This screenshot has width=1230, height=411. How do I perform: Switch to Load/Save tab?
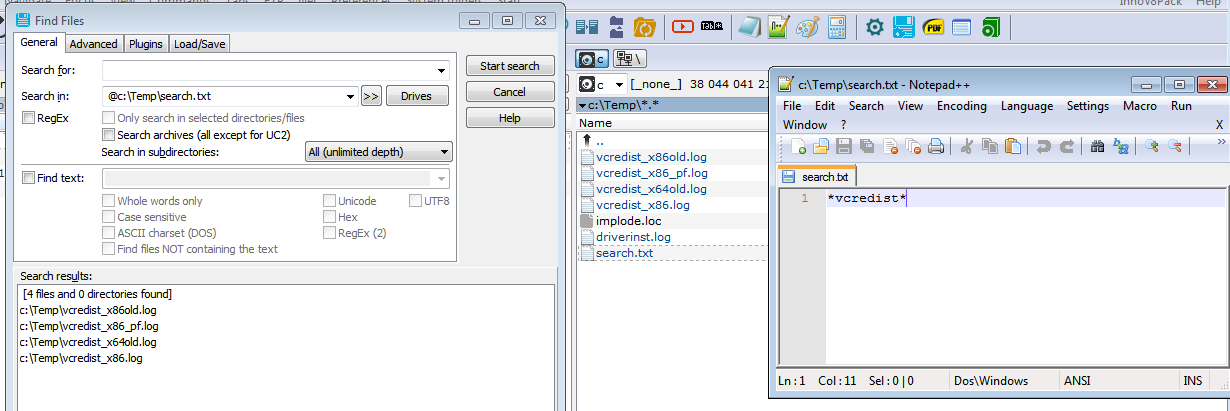tap(200, 44)
